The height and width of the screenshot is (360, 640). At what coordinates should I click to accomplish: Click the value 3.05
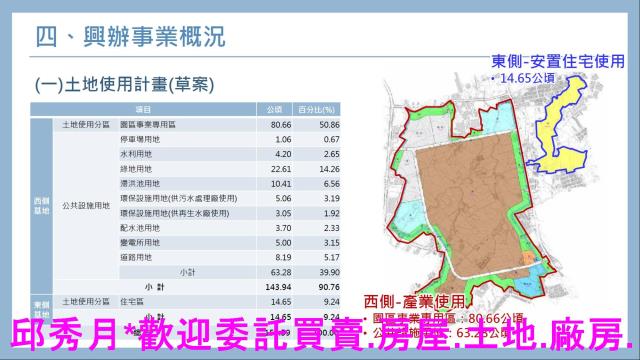click(283, 213)
